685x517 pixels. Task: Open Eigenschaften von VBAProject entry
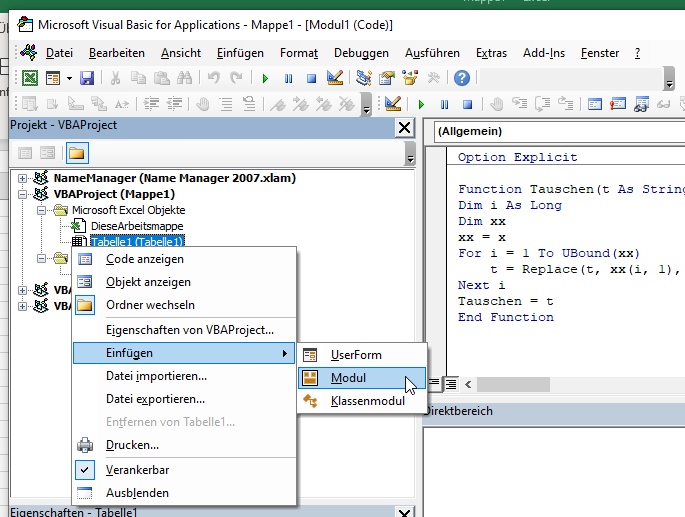tap(184, 330)
